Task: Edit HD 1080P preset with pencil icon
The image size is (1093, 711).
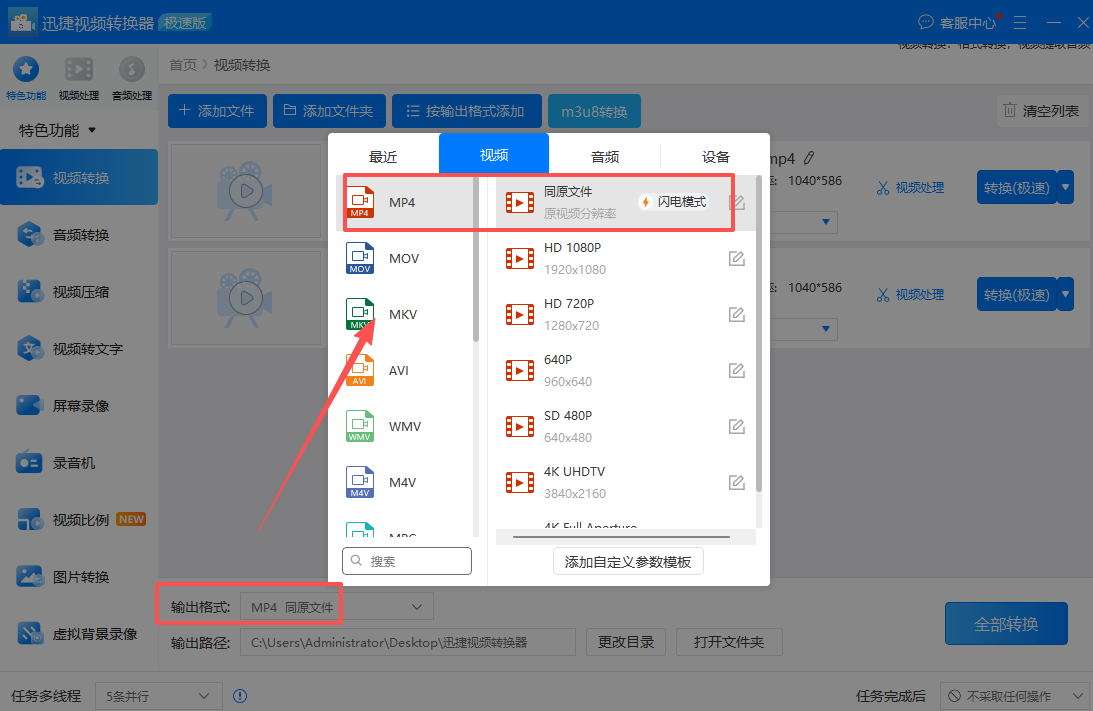Action: (736, 258)
